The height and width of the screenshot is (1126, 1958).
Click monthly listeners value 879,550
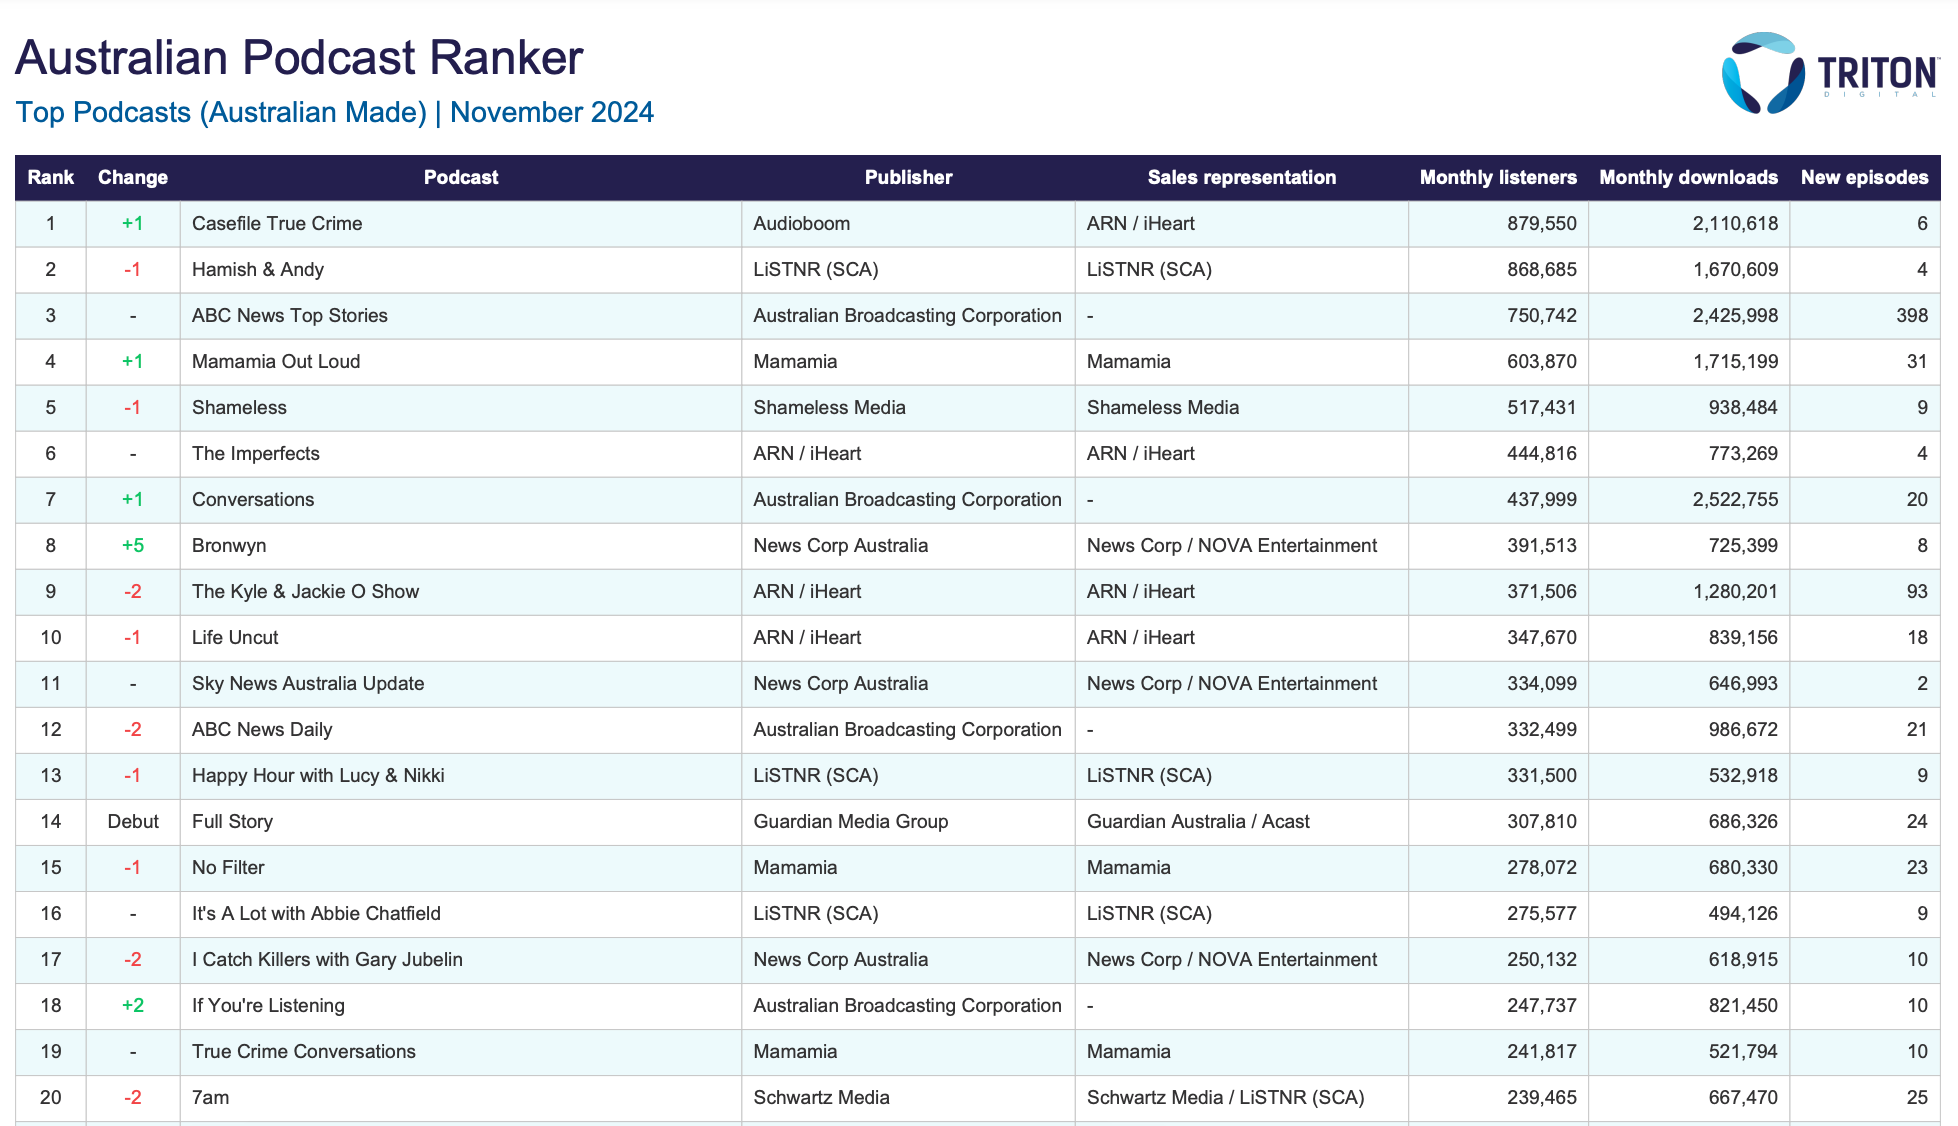tap(1542, 223)
